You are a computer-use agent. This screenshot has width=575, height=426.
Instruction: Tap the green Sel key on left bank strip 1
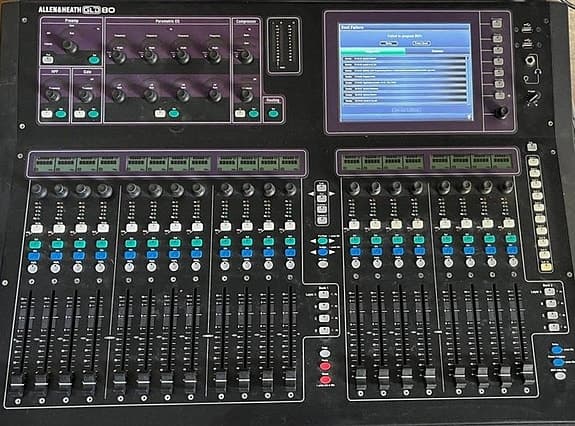[x=35, y=244]
